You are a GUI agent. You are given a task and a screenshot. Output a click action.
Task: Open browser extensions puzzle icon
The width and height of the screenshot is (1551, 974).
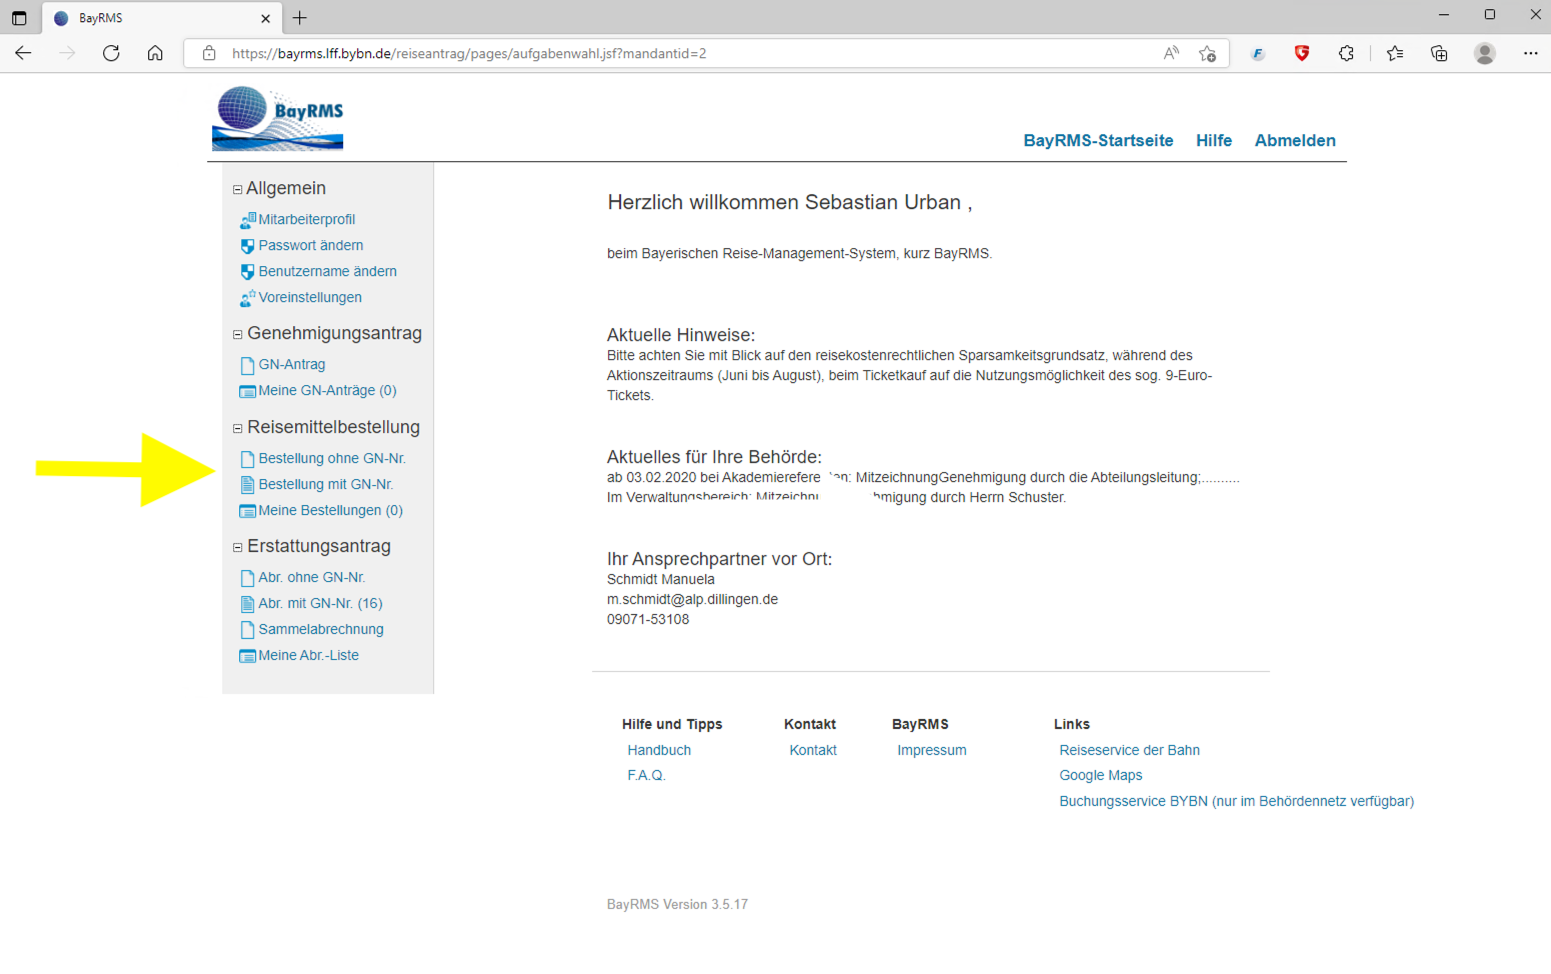pos(1346,54)
